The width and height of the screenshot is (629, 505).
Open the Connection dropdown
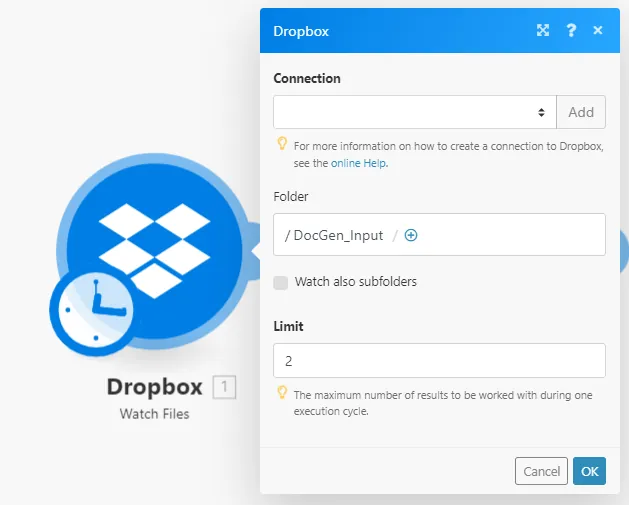pos(415,112)
